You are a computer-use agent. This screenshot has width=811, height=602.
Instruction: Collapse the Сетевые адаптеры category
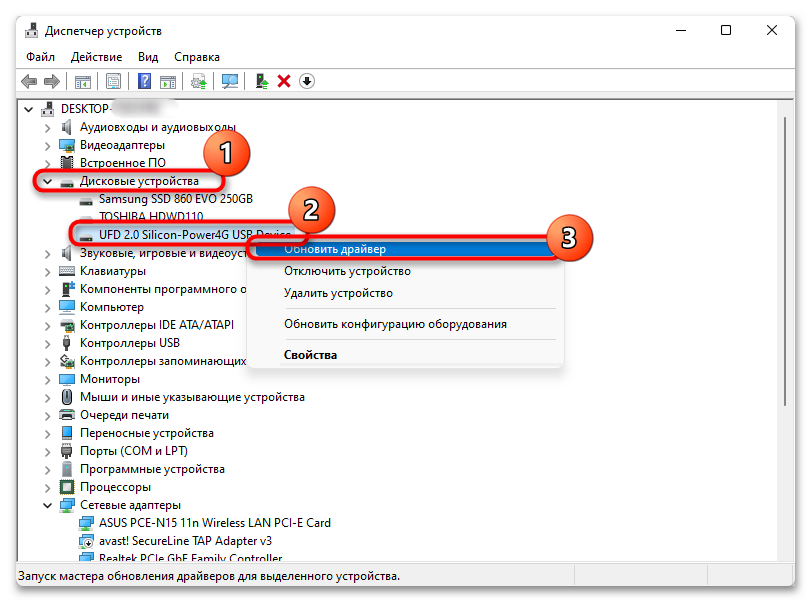[47, 506]
